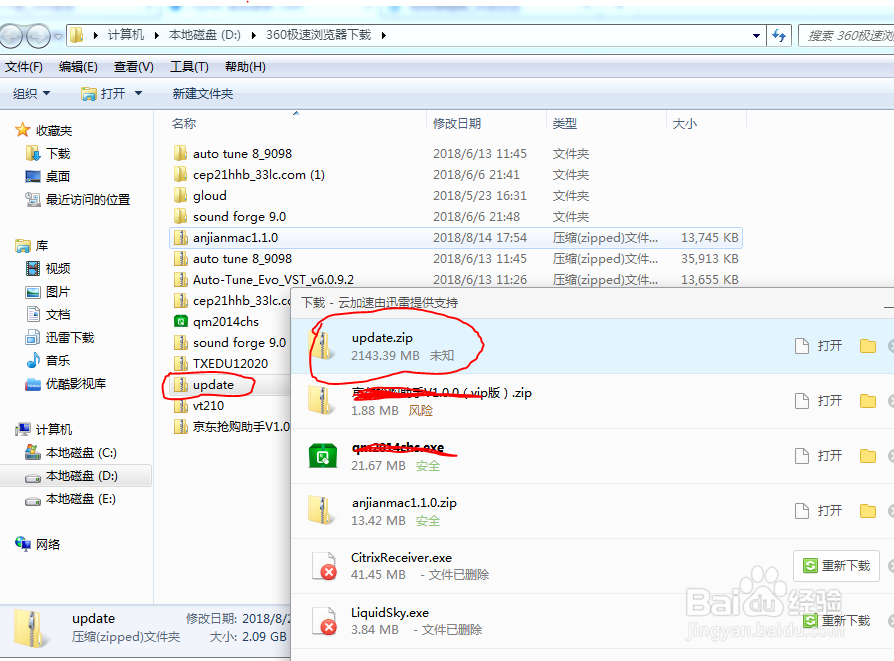Expand the arrow next to the 打开 toolbar button
This screenshot has width=894, height=661.
[x=138, y=94]
